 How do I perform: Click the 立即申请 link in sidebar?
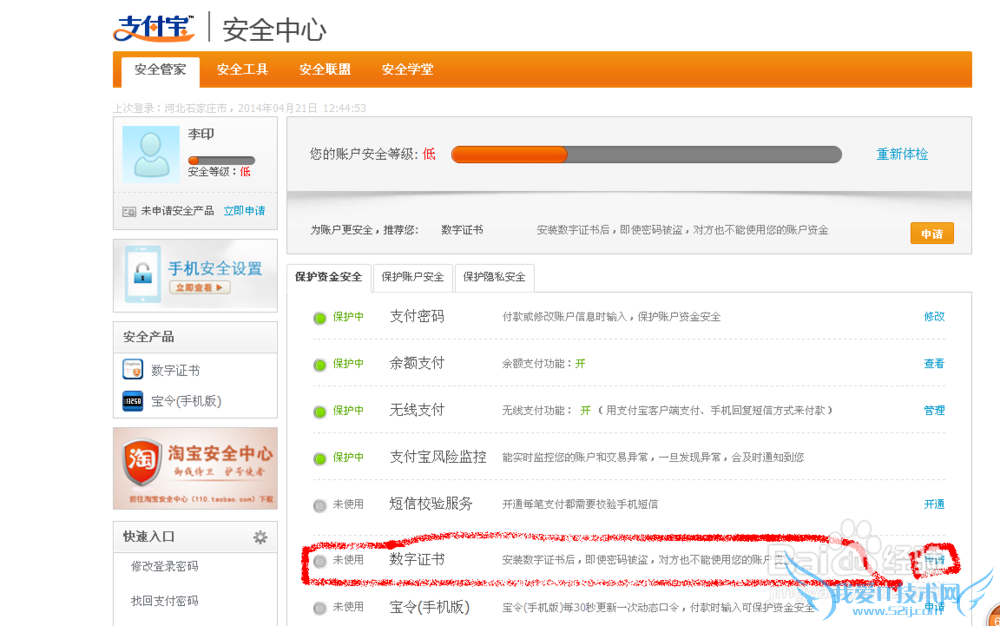click(x=244, y=211)
